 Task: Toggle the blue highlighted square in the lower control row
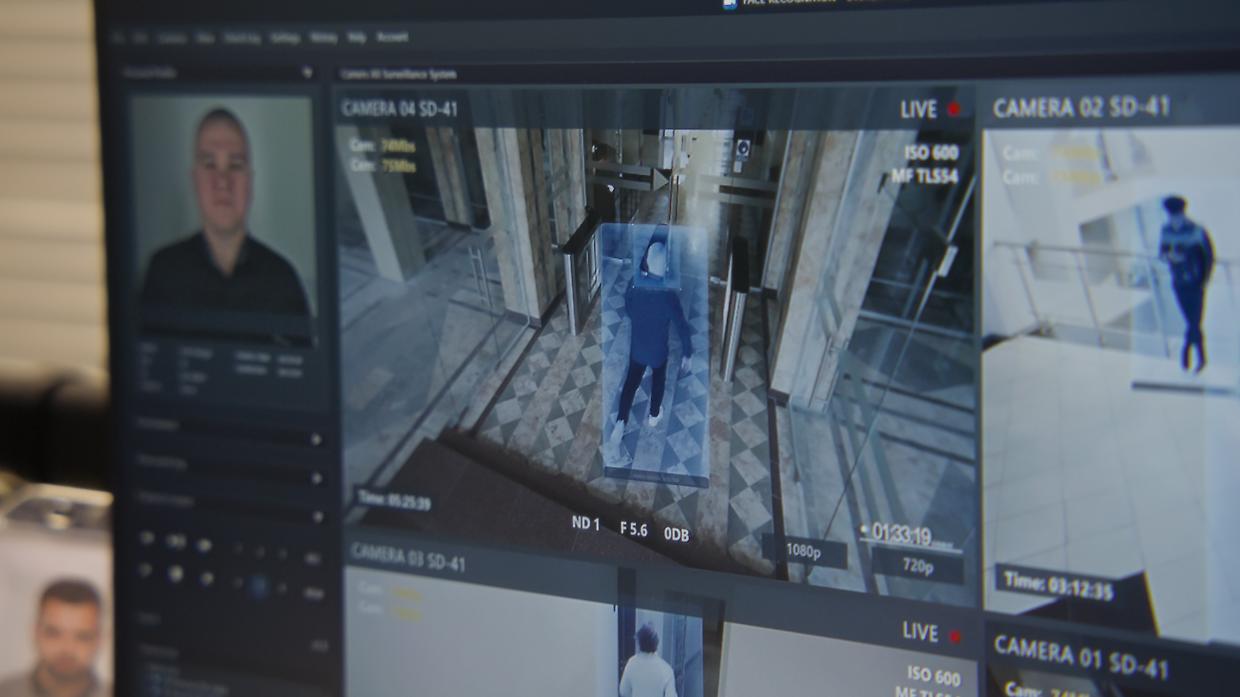click(259, 587)
